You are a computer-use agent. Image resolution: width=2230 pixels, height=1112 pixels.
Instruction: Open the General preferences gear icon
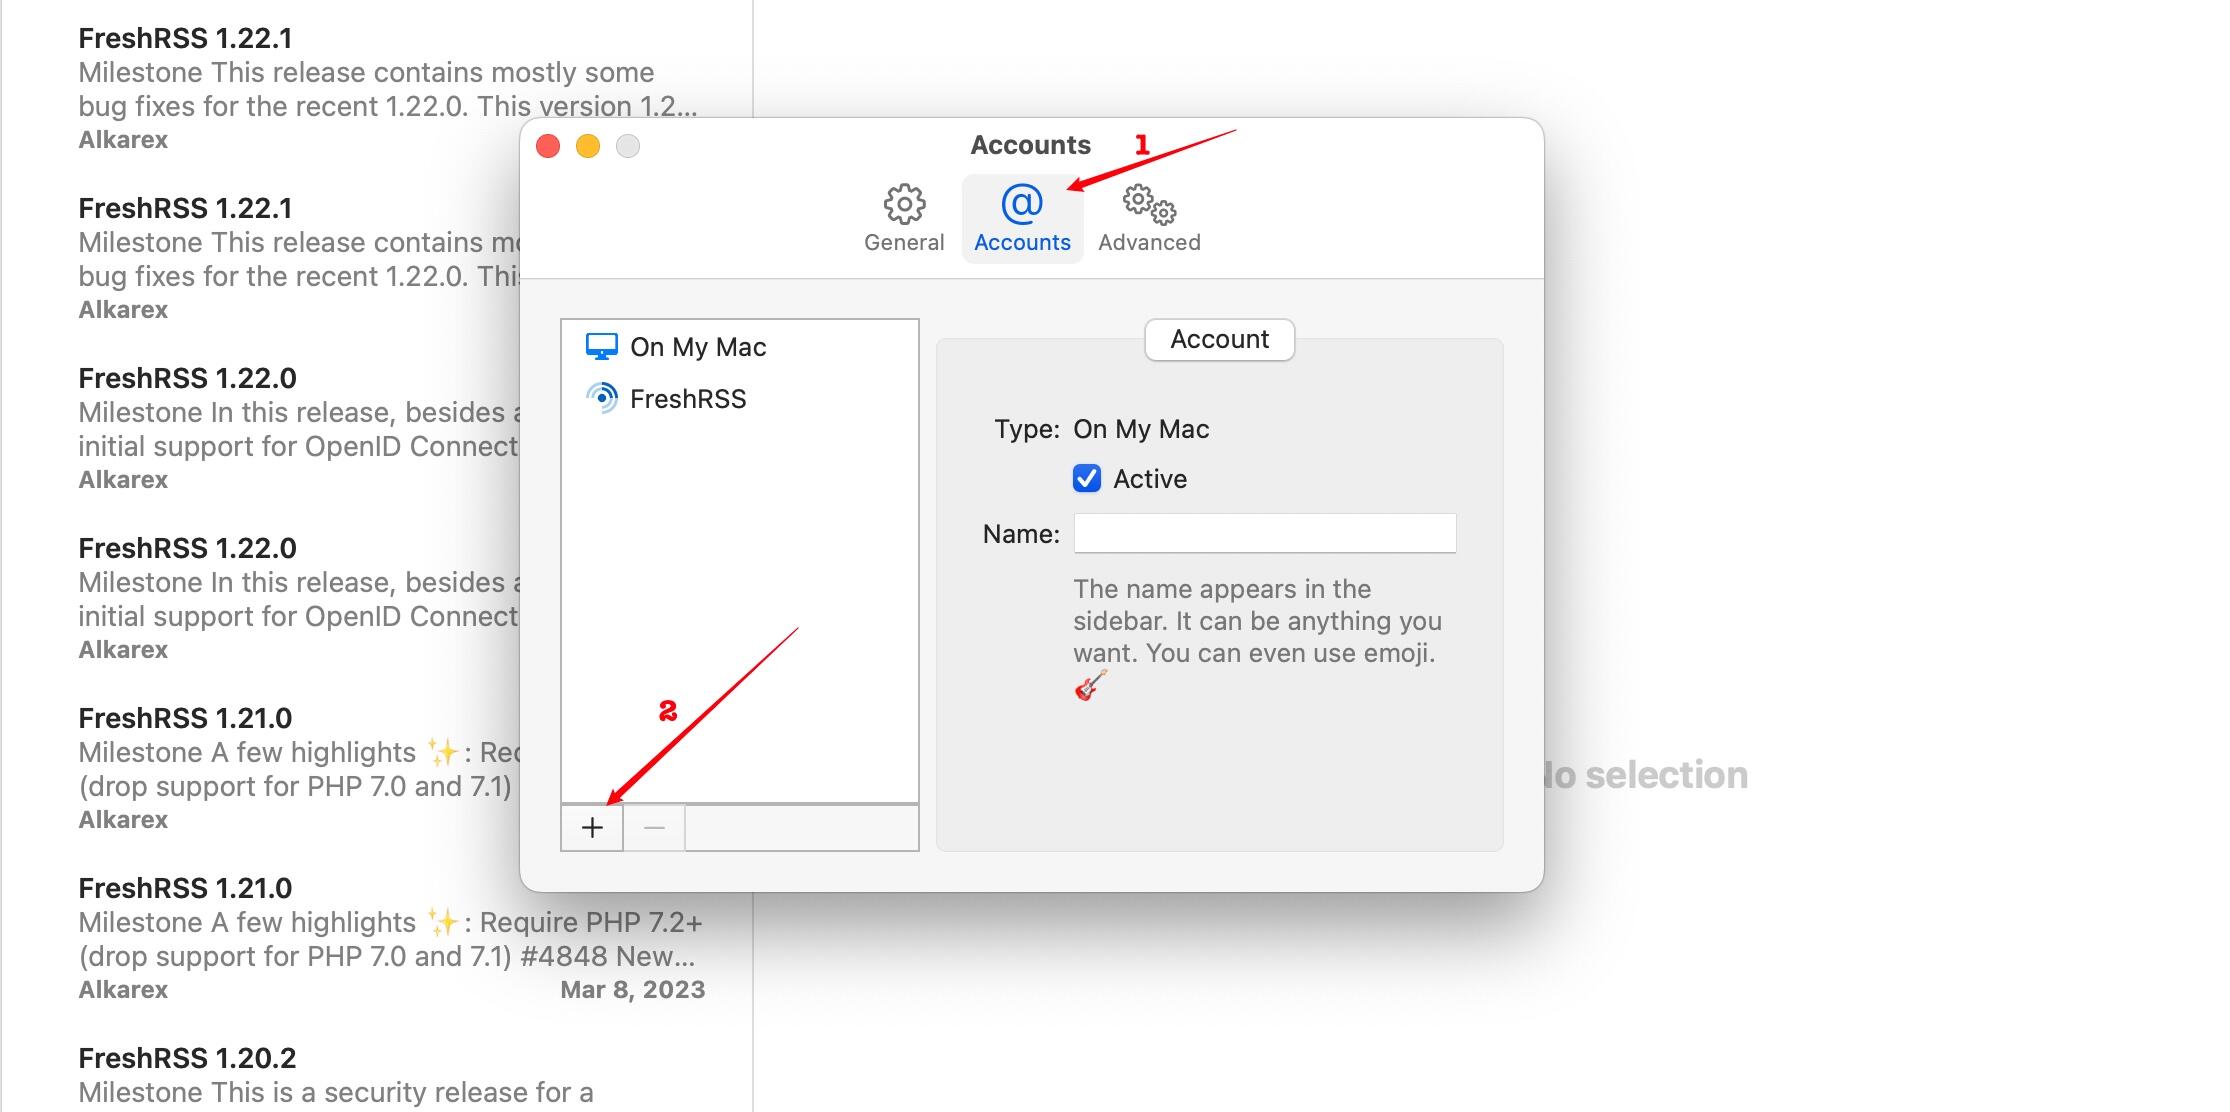coord(904,205)
